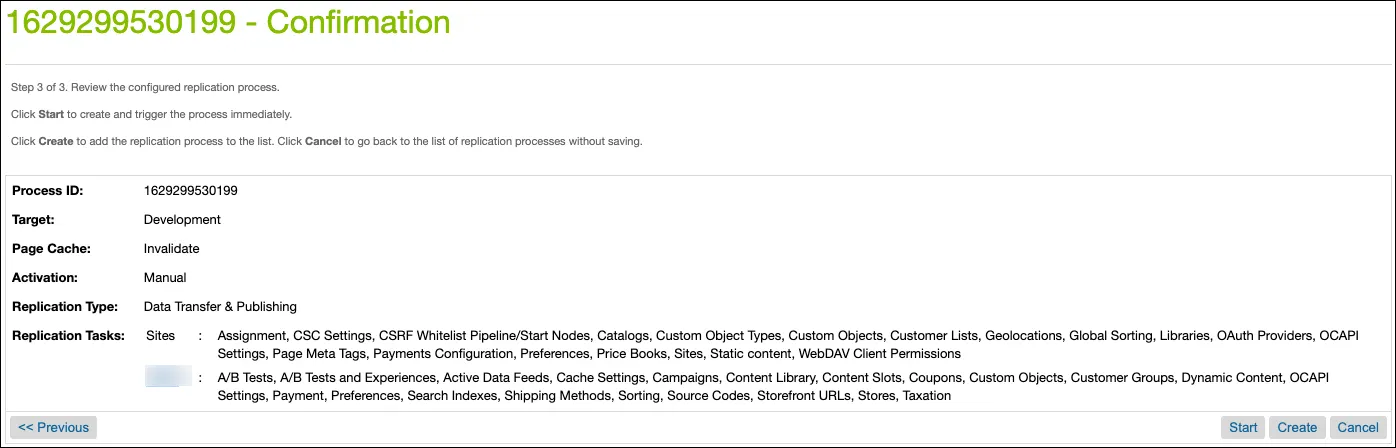Select the Process ID value 1629299530199
Screen dimensions: 1396x448
click(191, 191)
